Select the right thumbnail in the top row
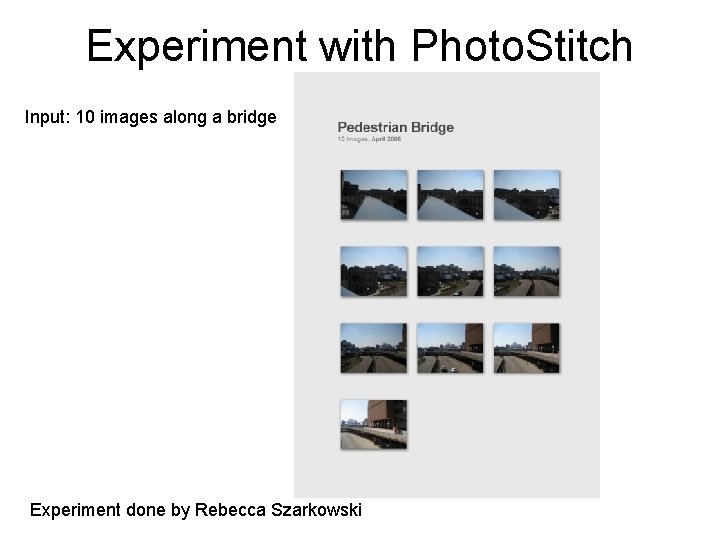Screen dimensions: 720x540 pos(527,195)
